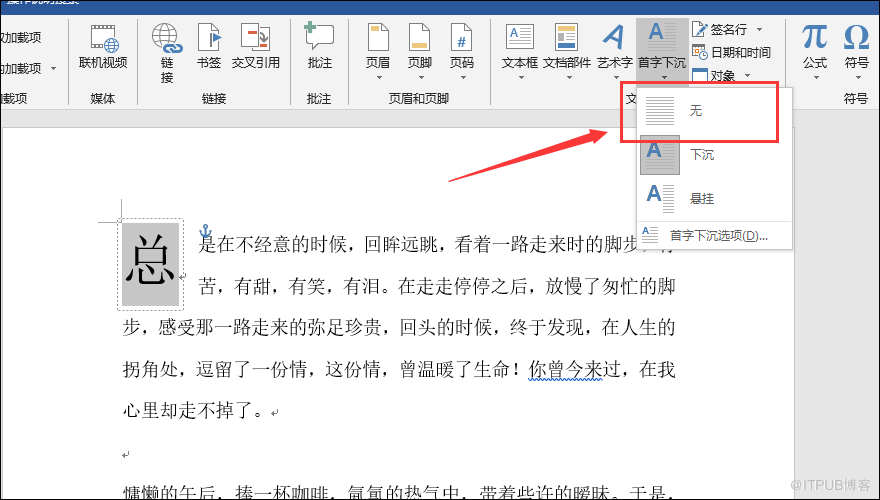Open 首字下沉选项 (Drop Cap Options) dialog

717,236
